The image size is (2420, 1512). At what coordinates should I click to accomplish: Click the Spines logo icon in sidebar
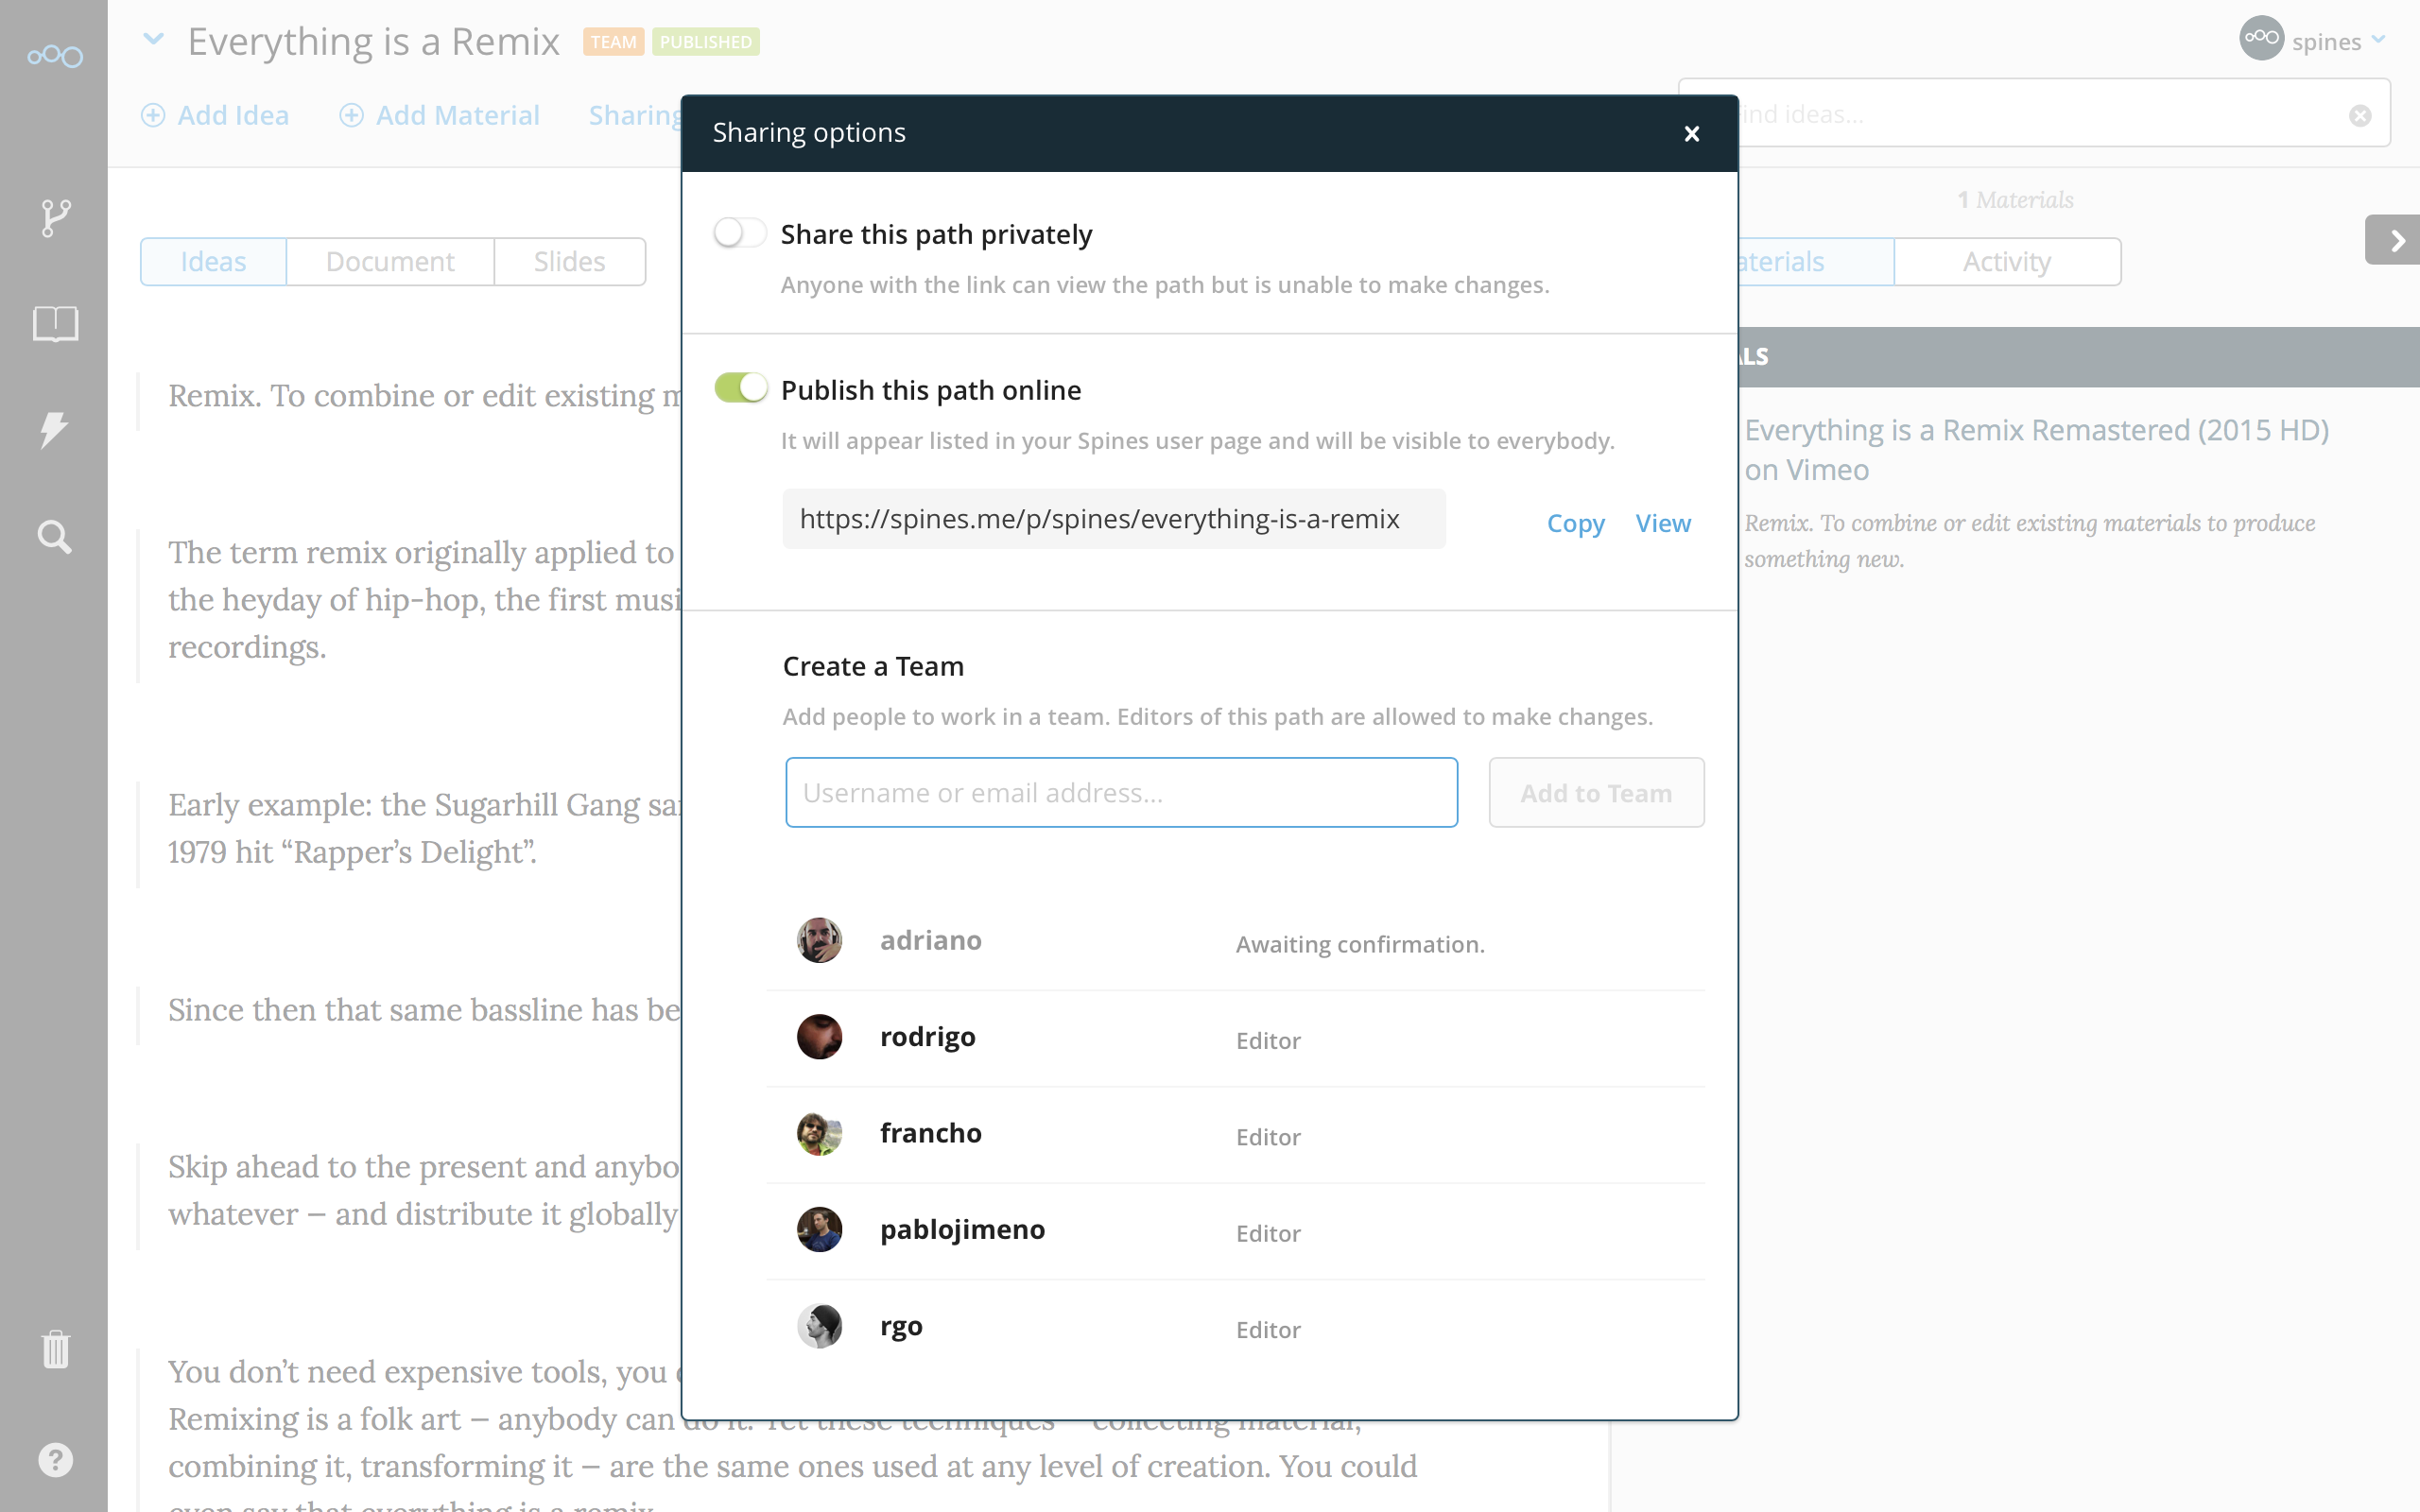pyautogui.click(x=55, y=56)
